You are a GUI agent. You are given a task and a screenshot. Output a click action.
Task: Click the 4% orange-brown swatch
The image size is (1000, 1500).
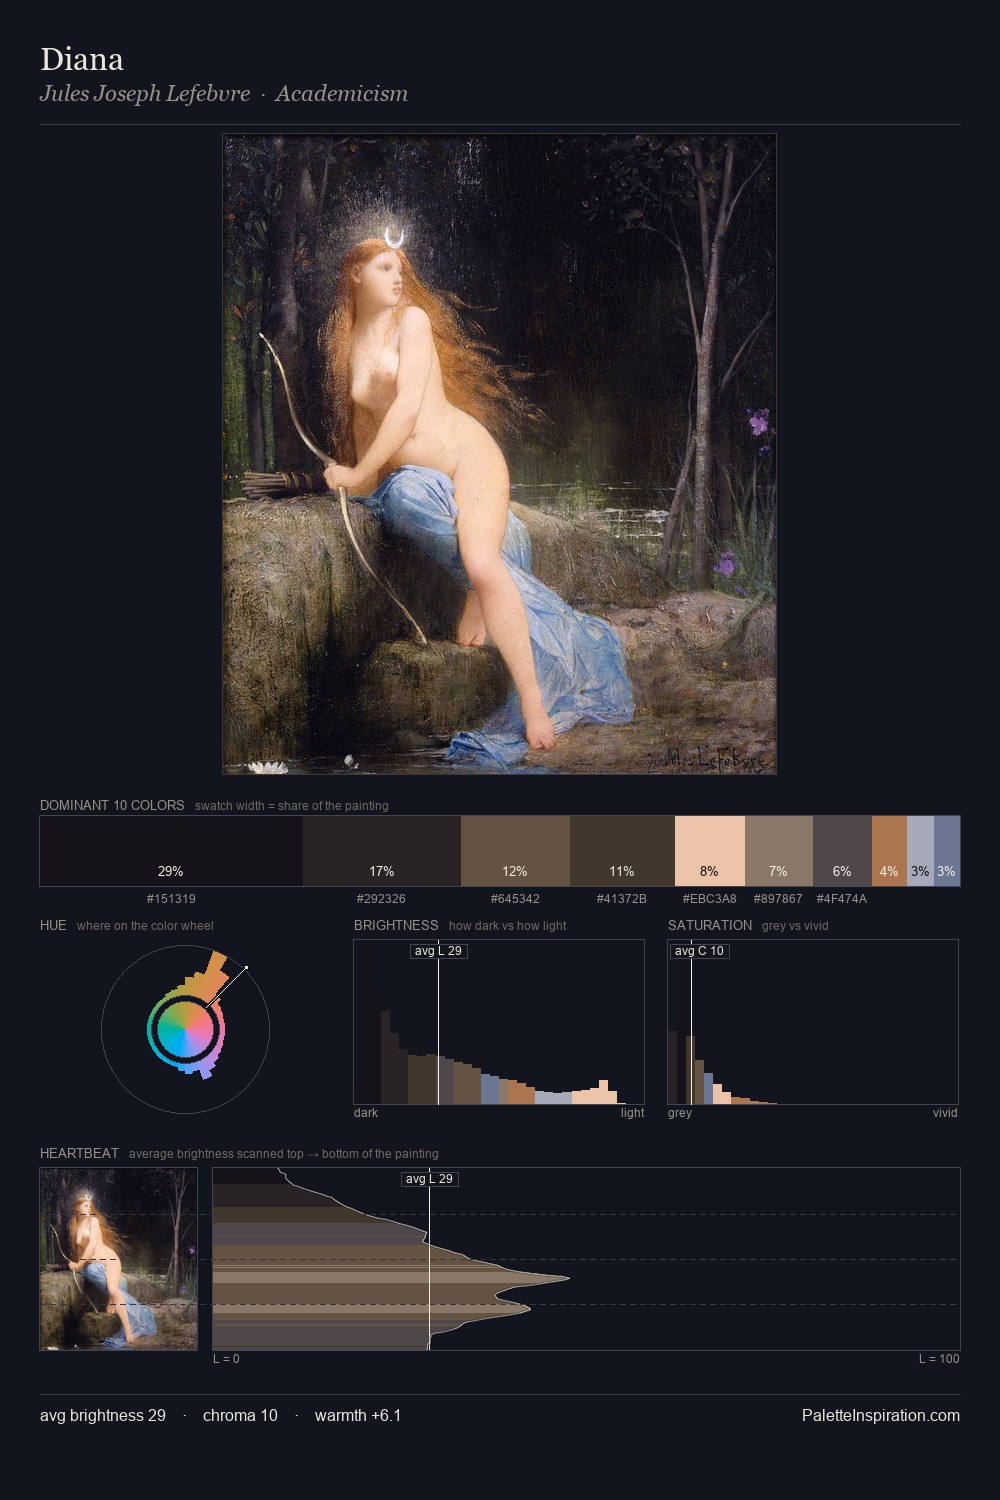coord(889,851)
